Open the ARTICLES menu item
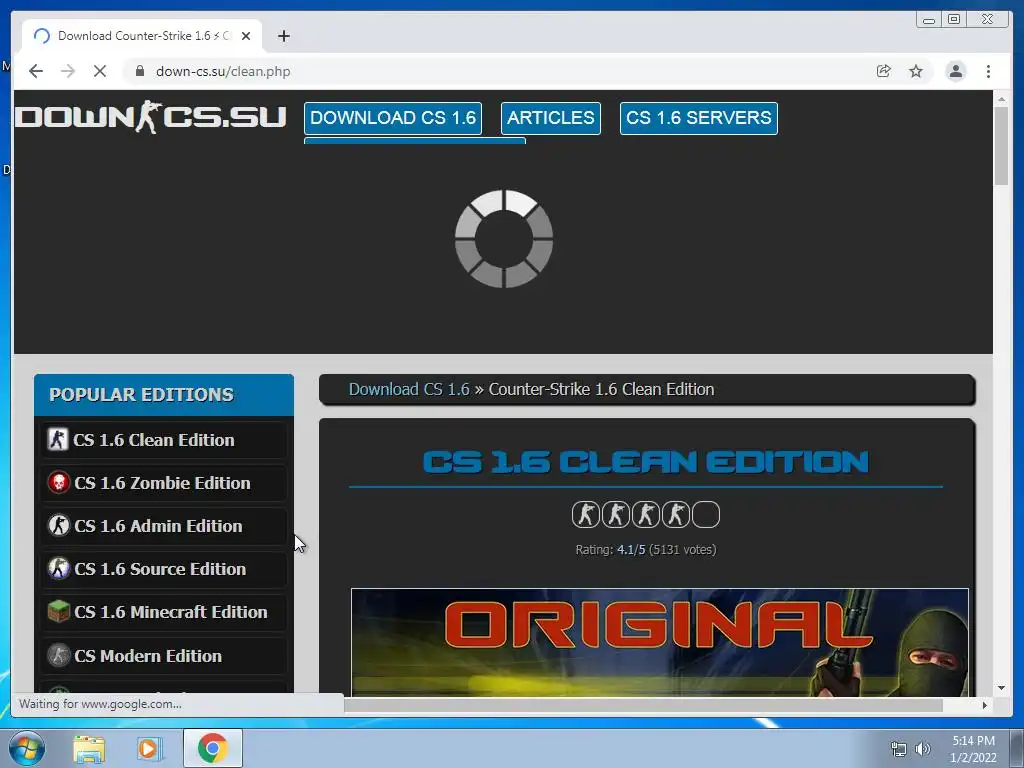This screenshot has width=1024, height=768. click(551, 118)
